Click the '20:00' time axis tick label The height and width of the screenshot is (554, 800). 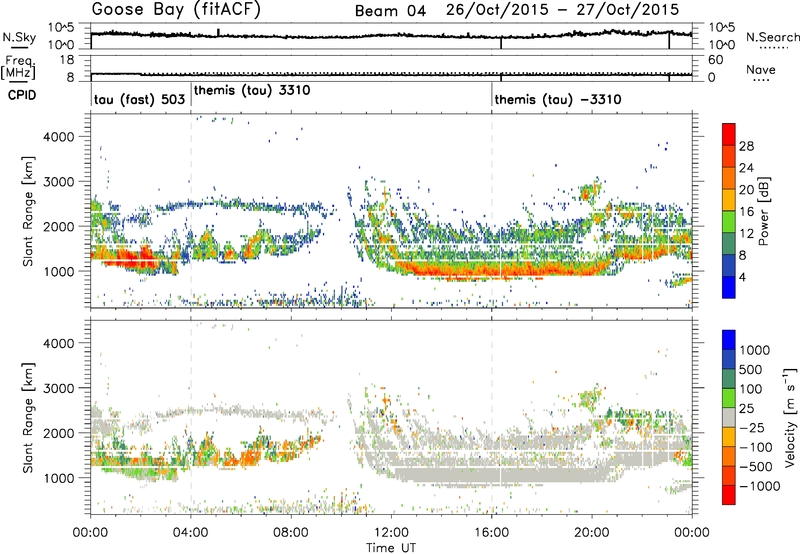(x=592, y=533)
